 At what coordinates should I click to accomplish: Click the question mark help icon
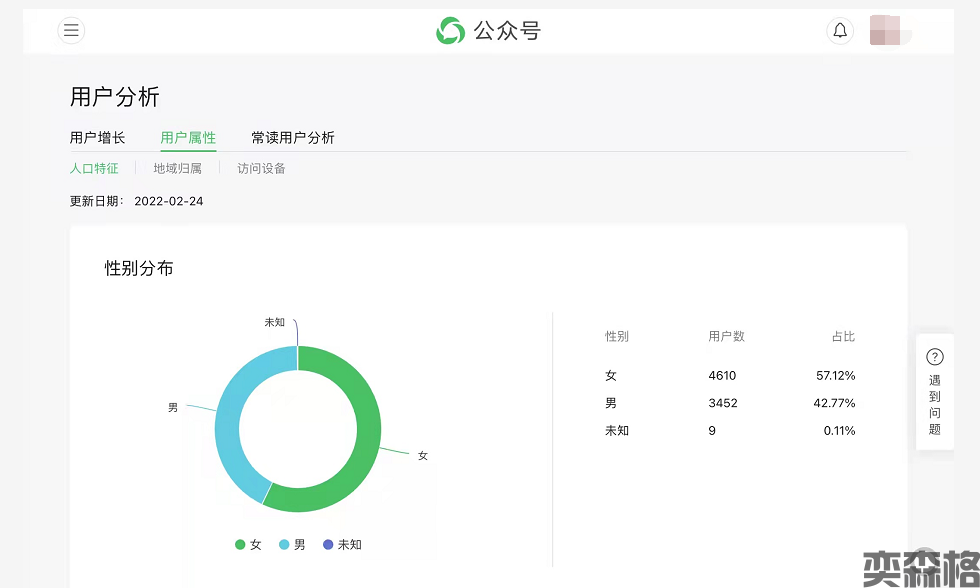click(x=935, y=357)
